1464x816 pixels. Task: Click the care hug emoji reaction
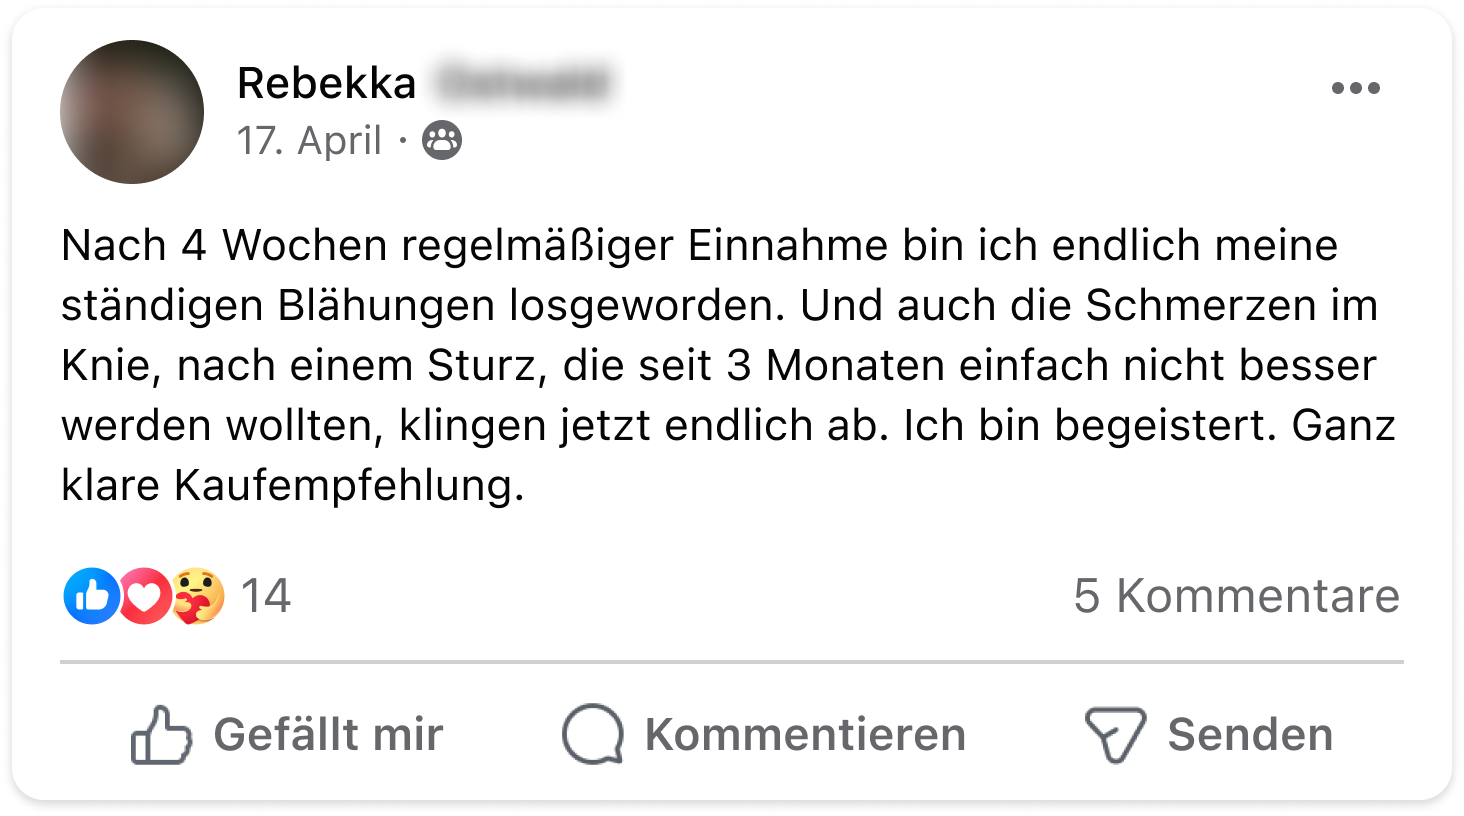click(197, 596)
